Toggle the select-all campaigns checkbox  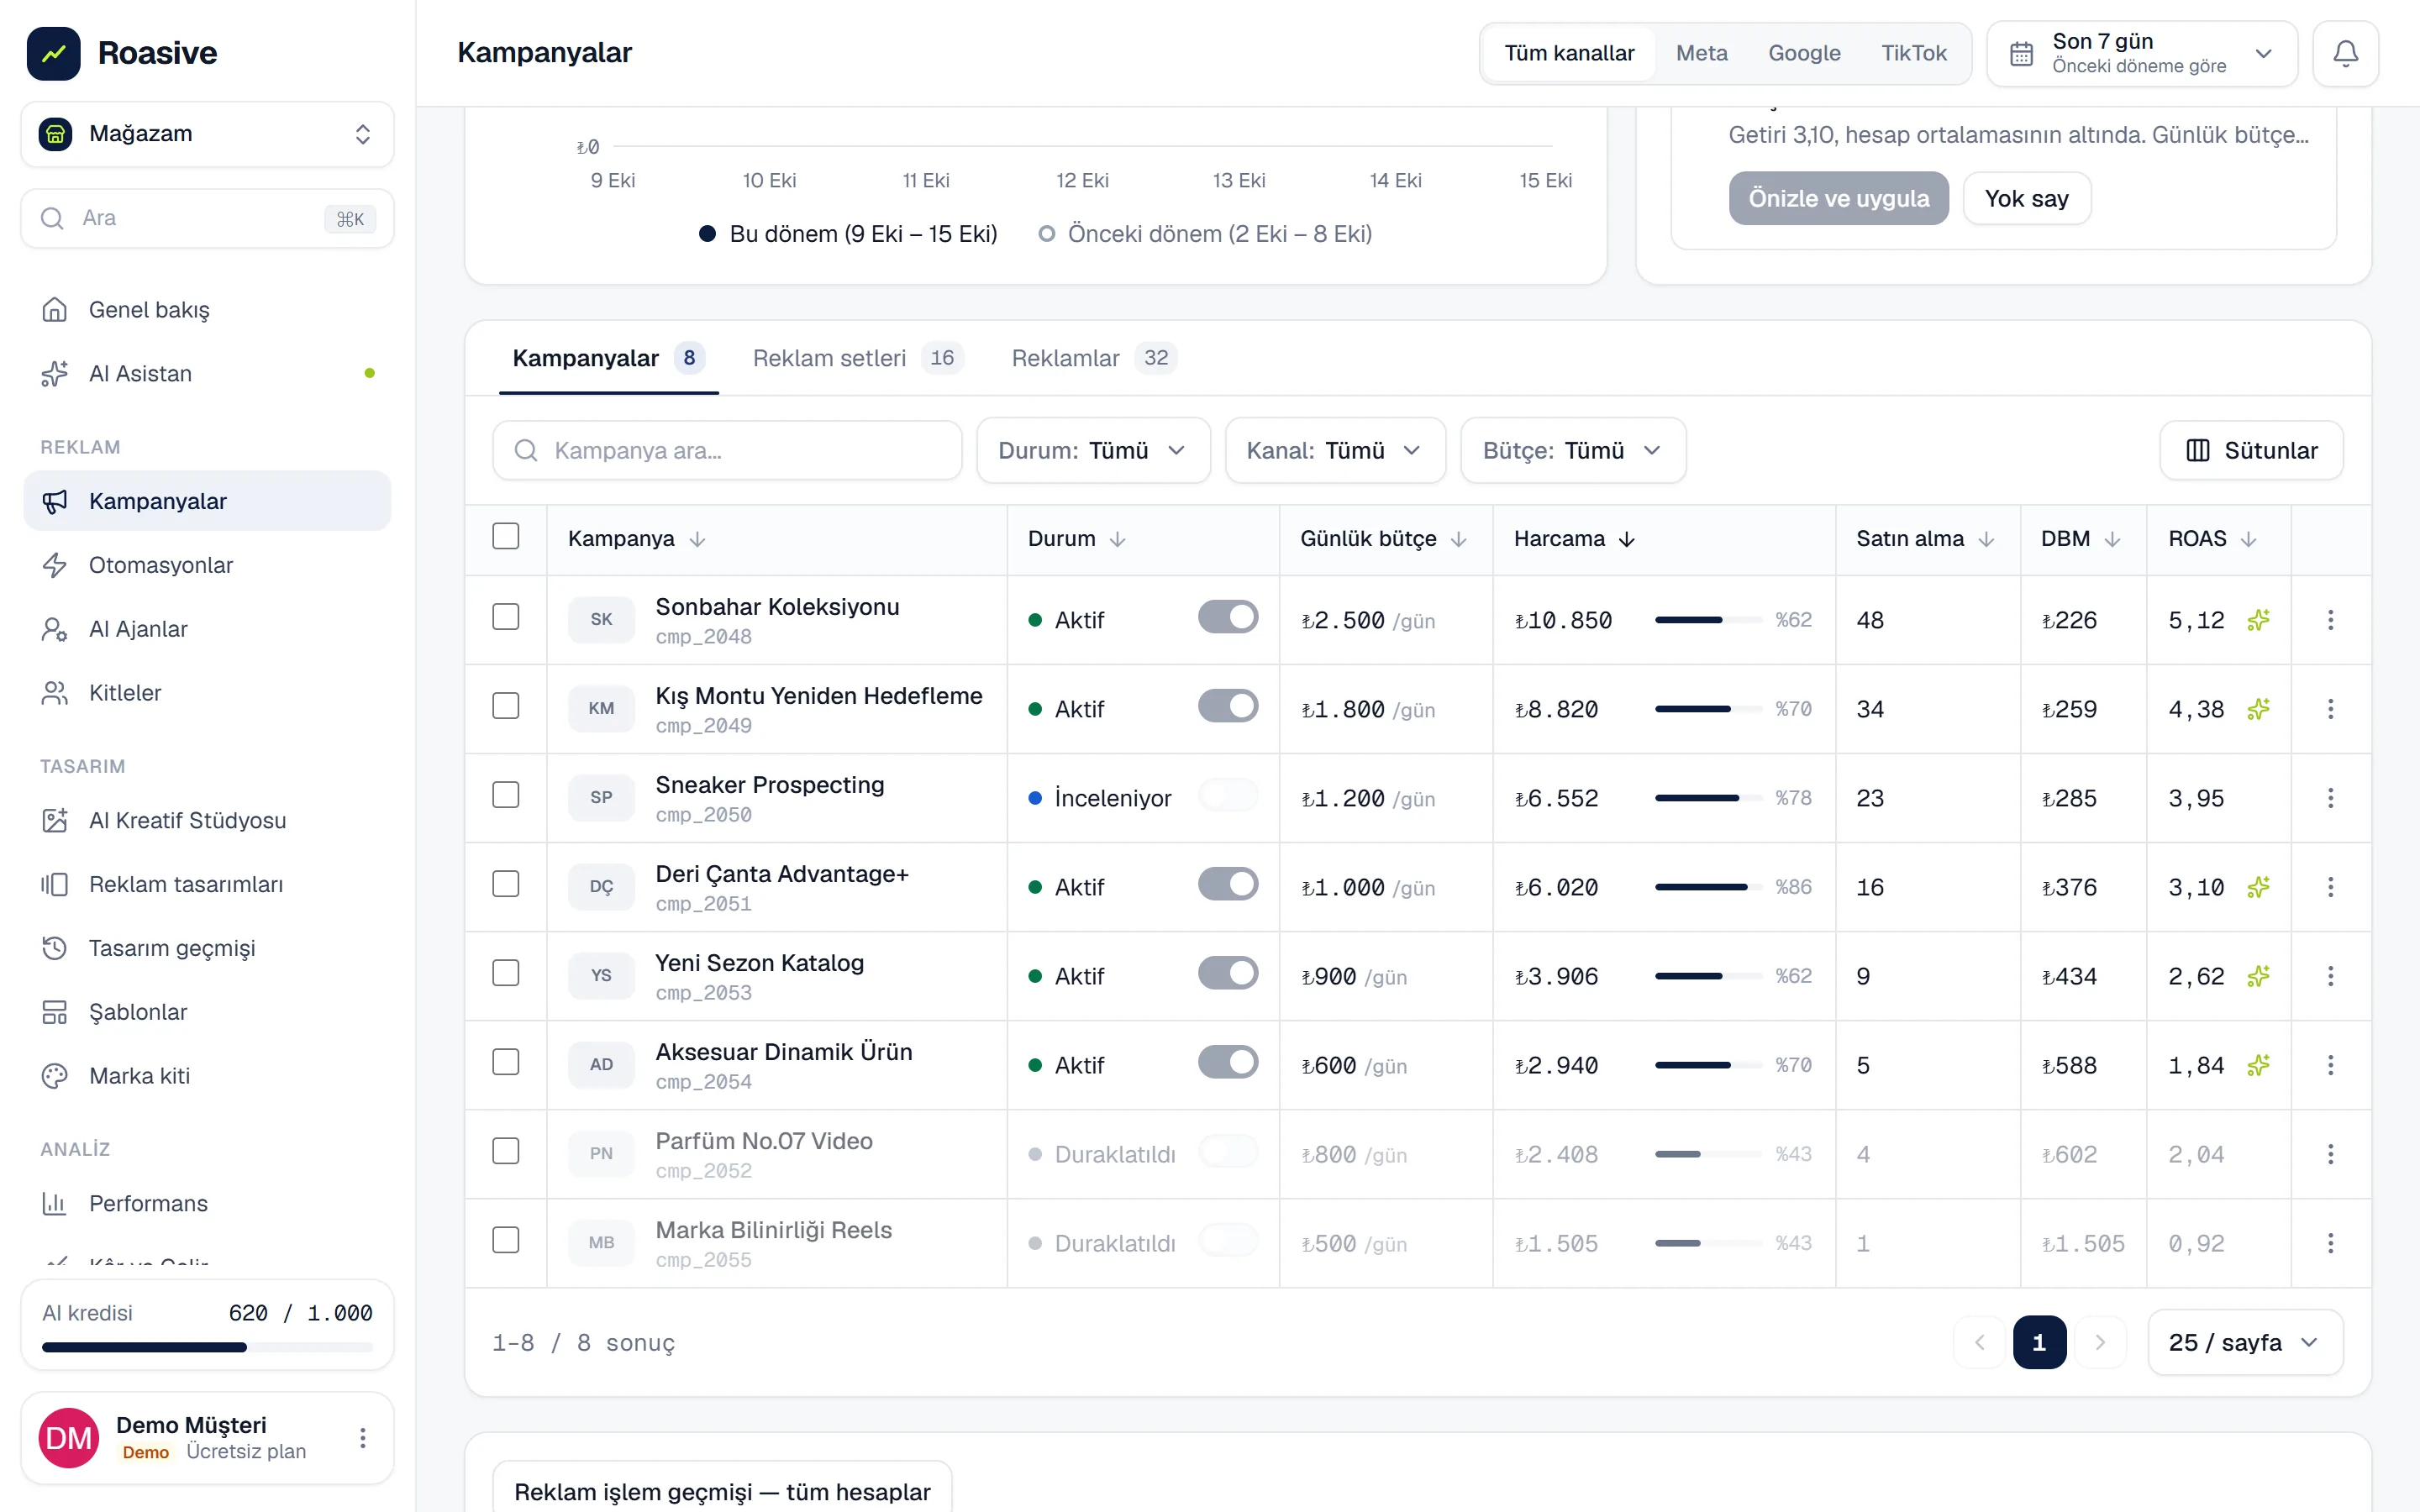[506, 536]
